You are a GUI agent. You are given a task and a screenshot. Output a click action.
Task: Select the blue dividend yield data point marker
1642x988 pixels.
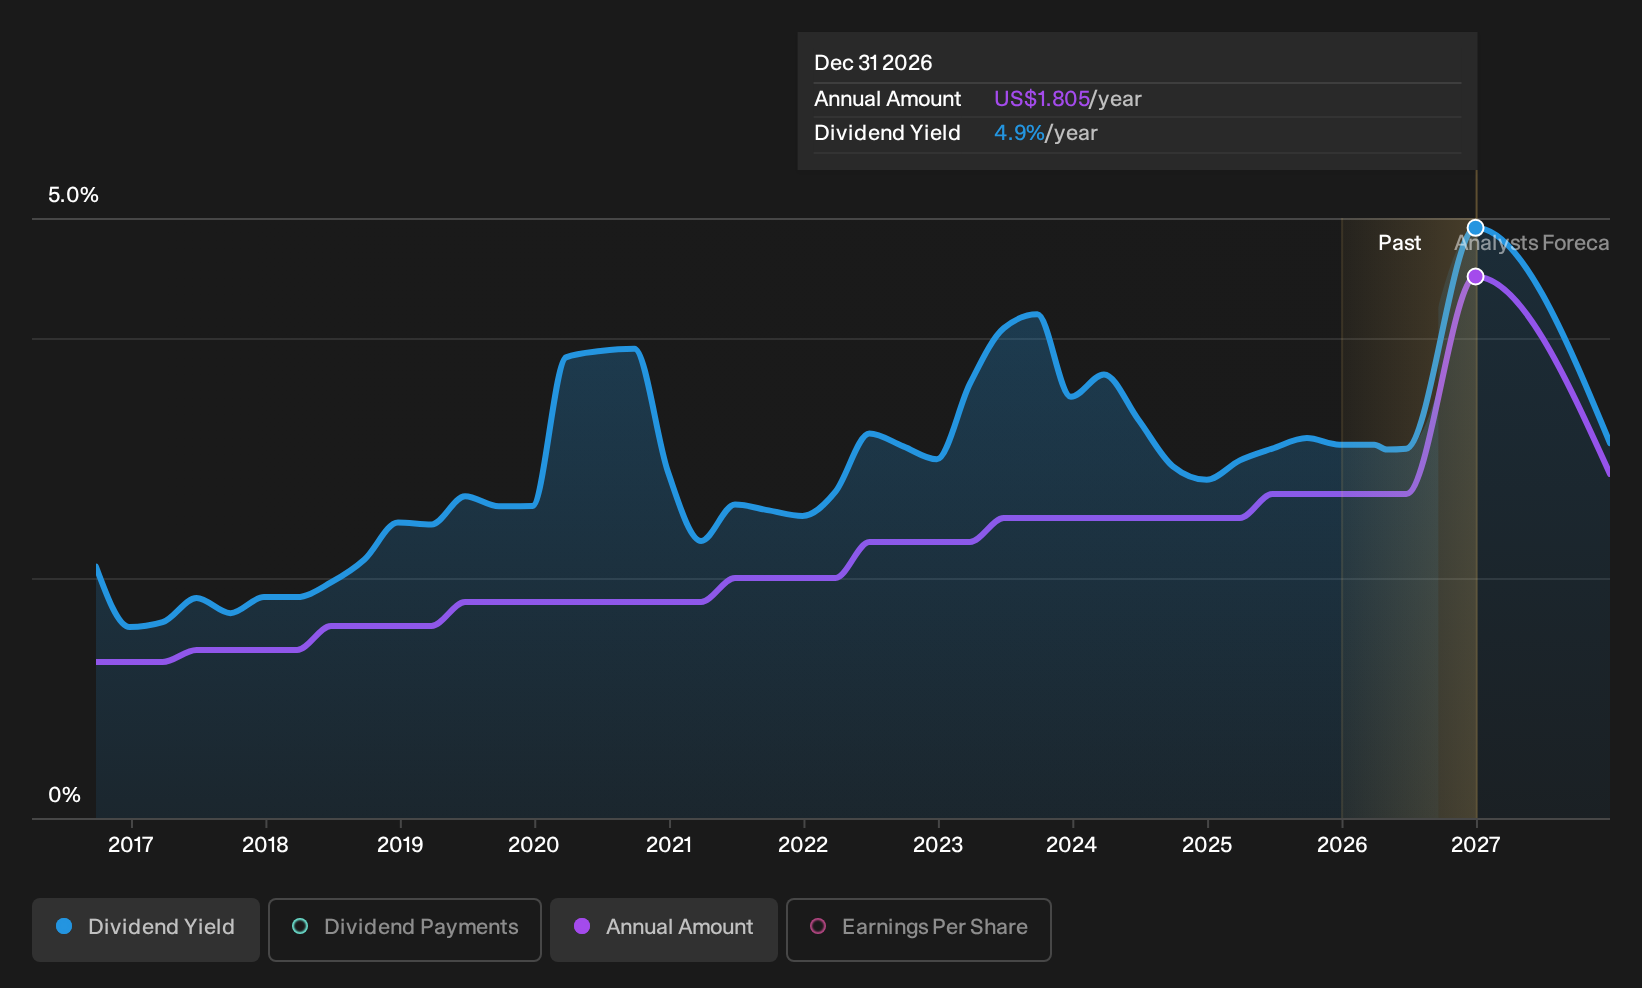[x=1475, y=228]
